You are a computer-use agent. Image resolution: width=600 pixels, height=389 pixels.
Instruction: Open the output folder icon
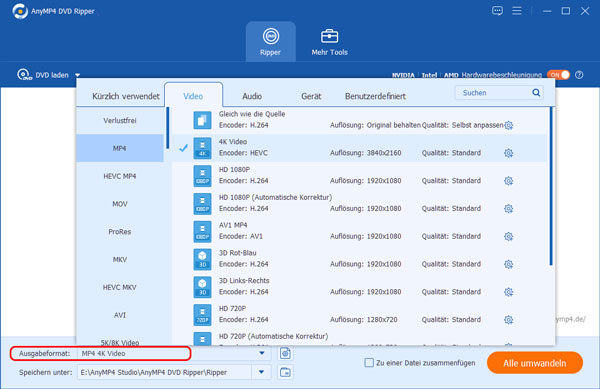285,372
